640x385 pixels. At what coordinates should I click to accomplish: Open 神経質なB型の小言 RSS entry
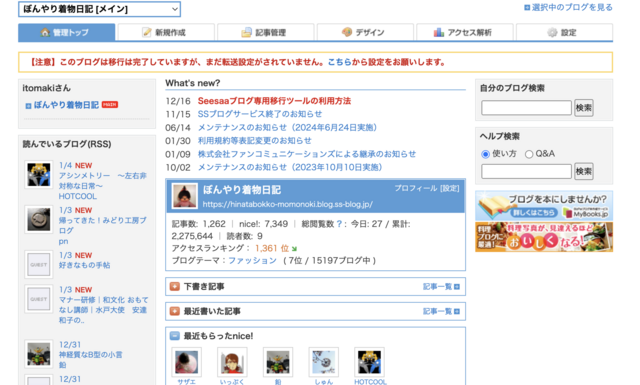91,355
